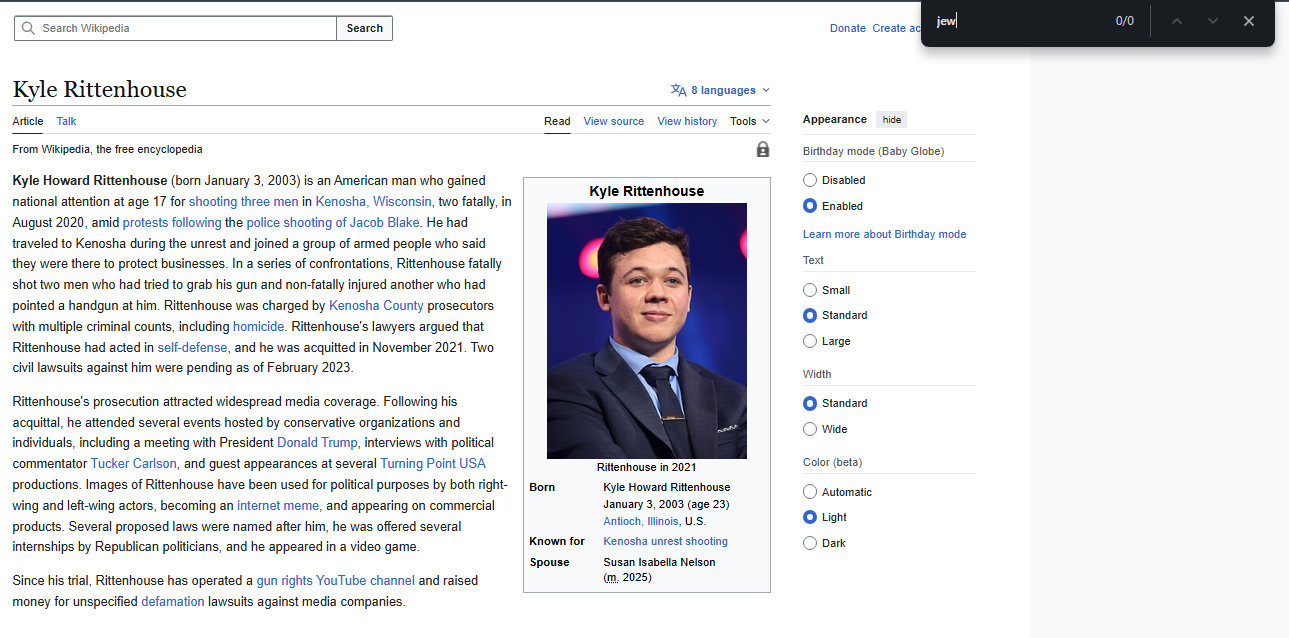
Task: Click the magnifier icon in the search box
Action: 28,28
